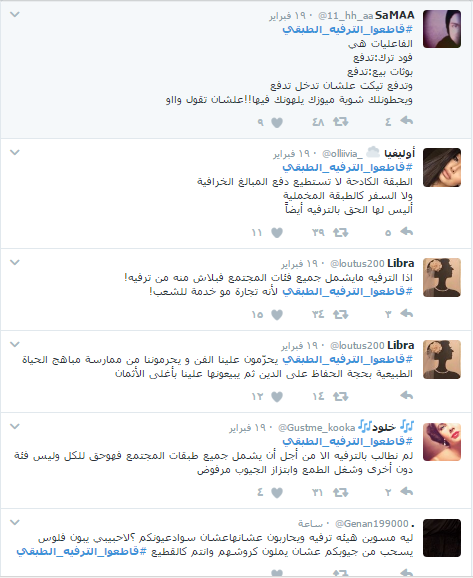Open @loutus200 profile handle in third tweet
This screenshot has height=578, width=473.
pyautogui.click(x=357, y=264)
